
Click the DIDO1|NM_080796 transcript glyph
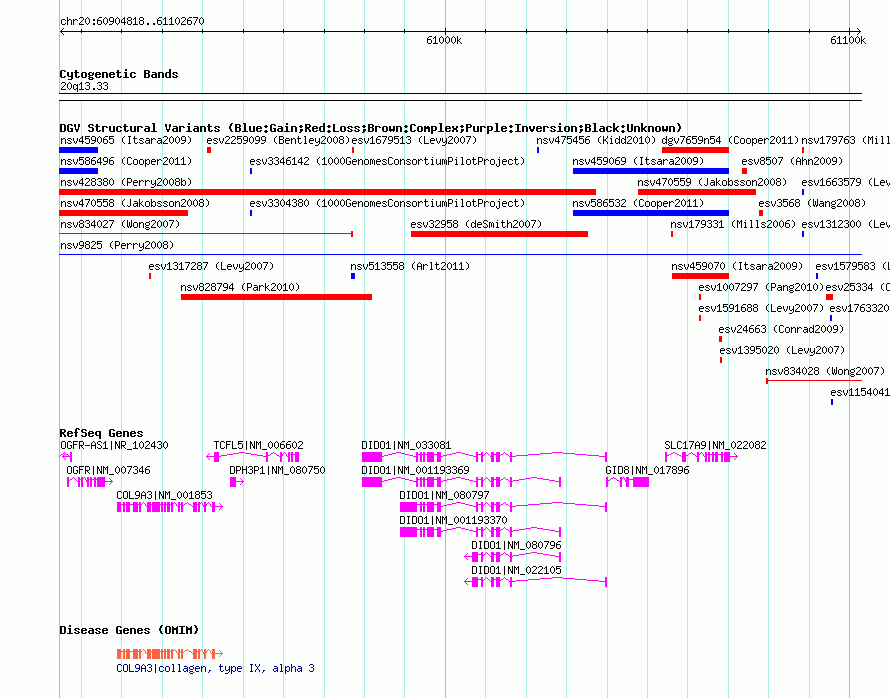(x=513, y=557)
